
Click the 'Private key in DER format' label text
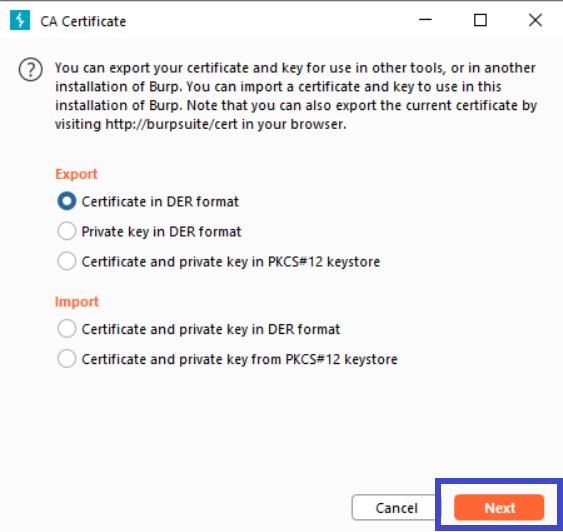click(161, 232)
